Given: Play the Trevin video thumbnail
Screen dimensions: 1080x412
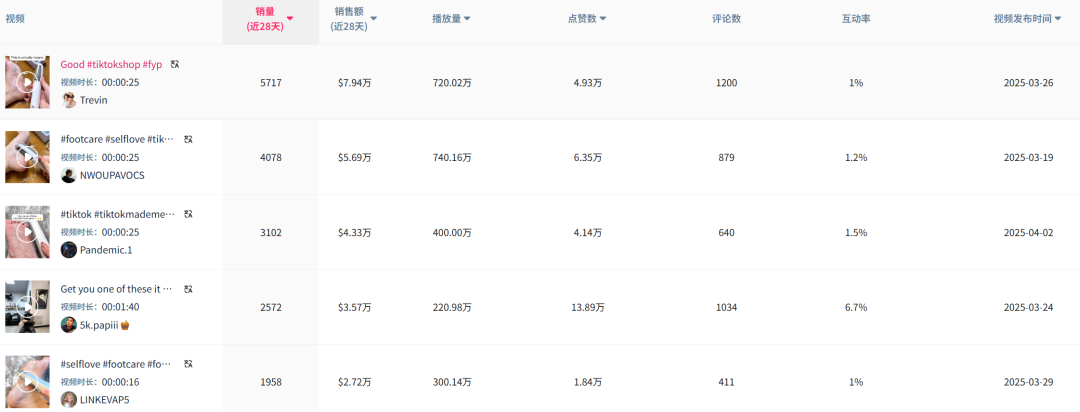Looking at the screenshot, I should tap(27, 82).
